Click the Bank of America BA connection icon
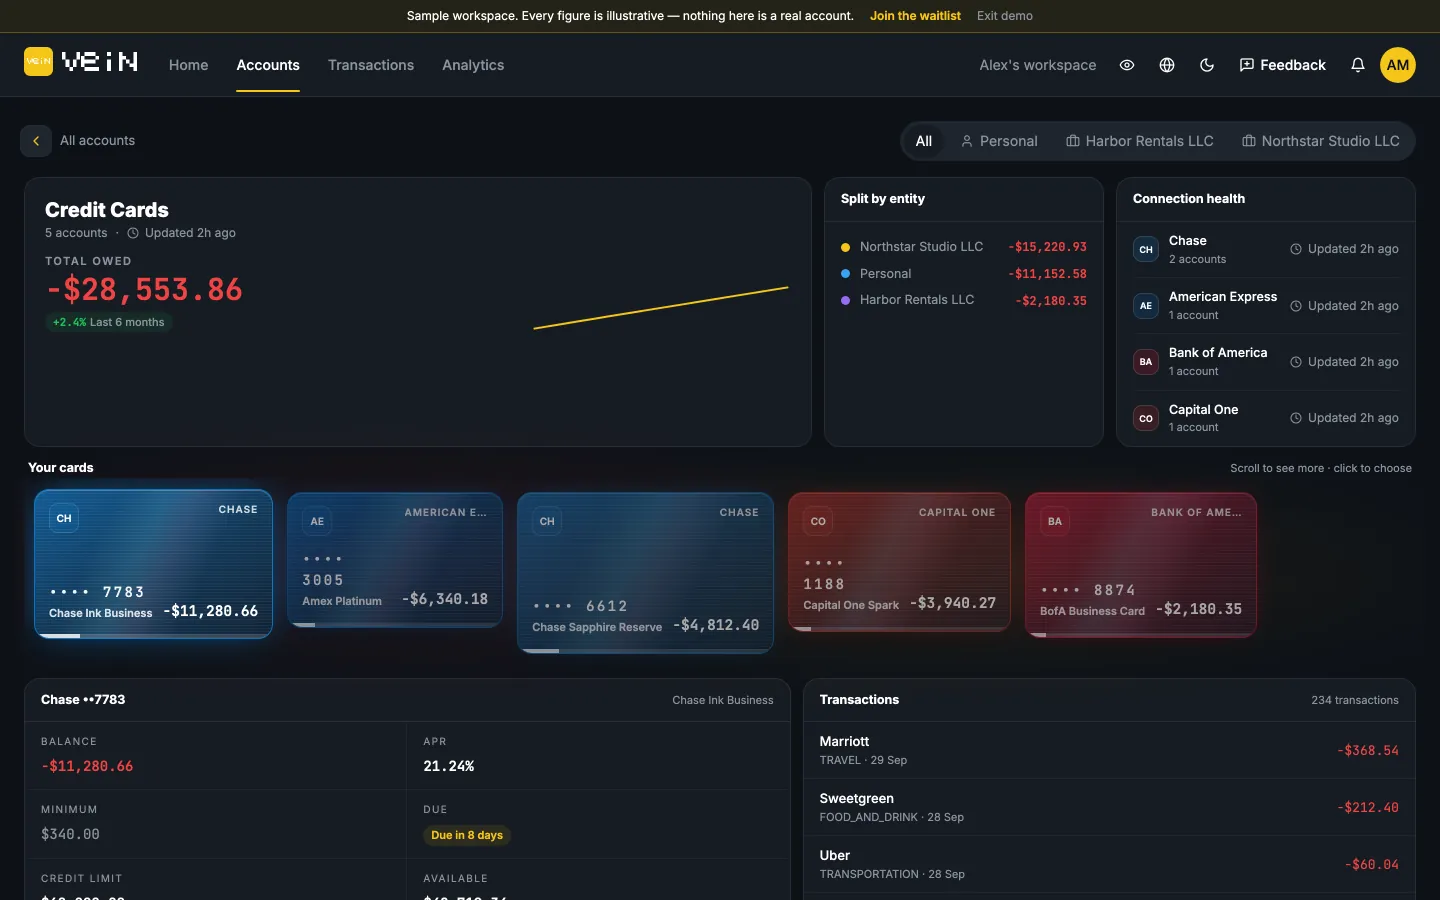 coord(1146,362)
